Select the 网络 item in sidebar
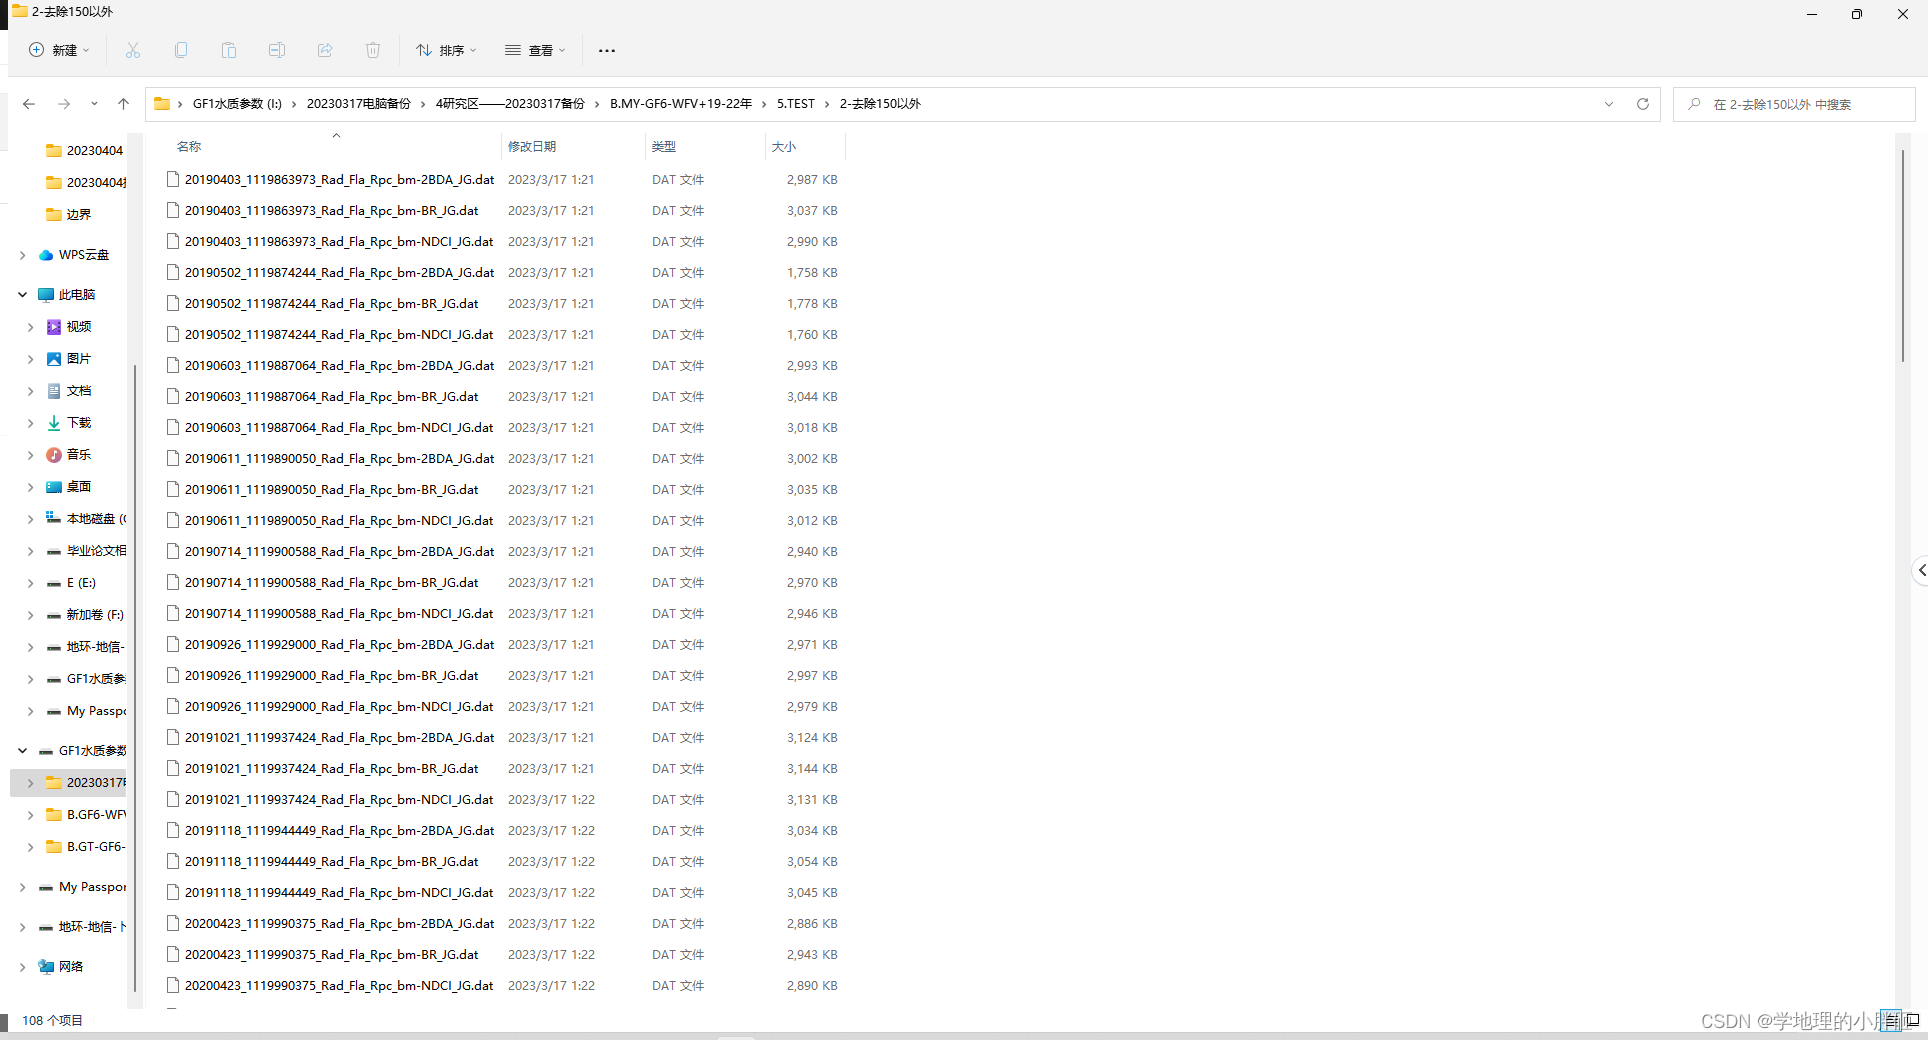This screenshot has height=1040, width=1928. point(70,967)
